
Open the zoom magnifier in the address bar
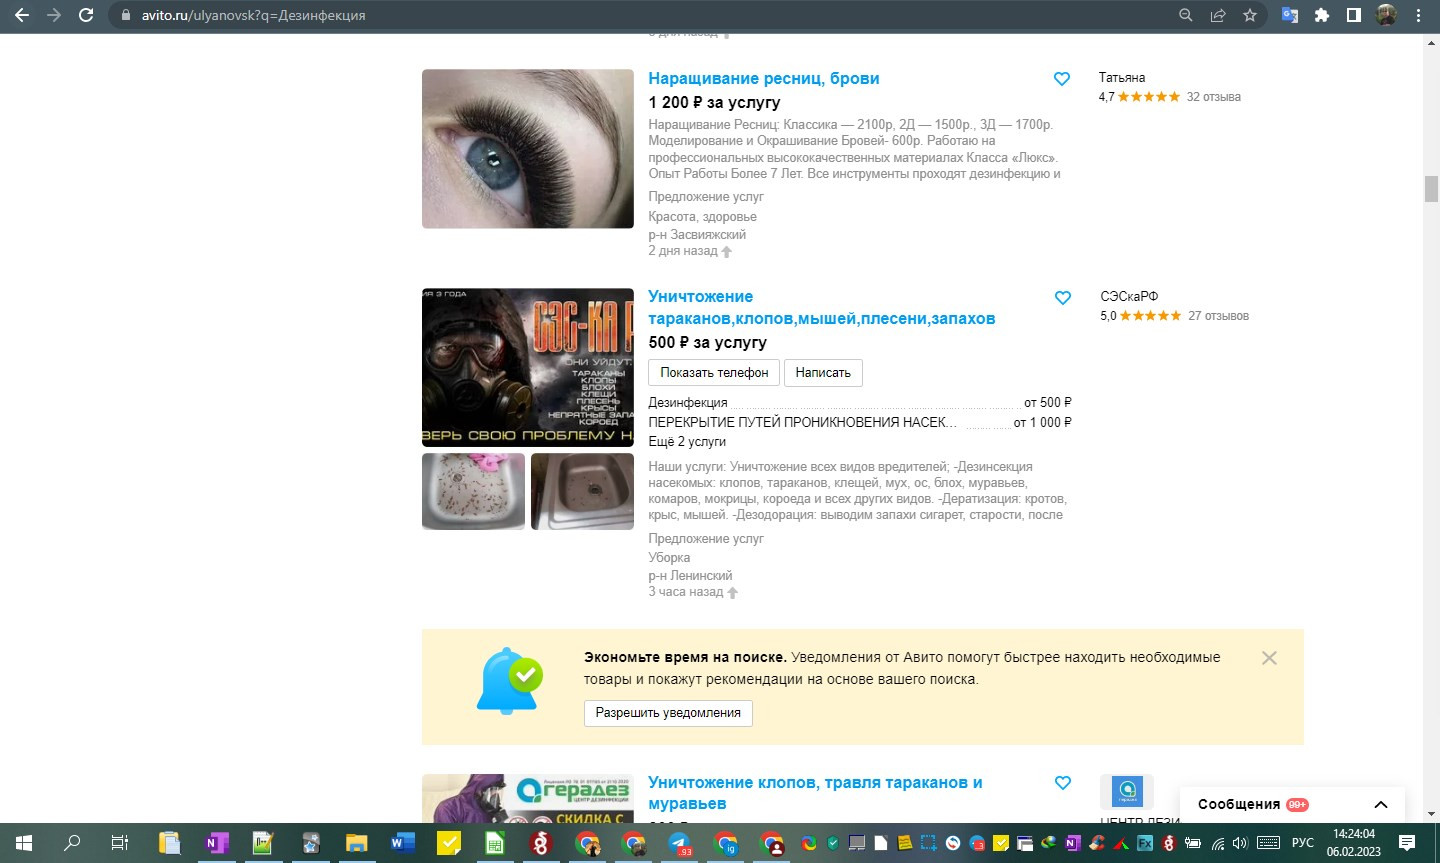click(x=1186, y=15)
